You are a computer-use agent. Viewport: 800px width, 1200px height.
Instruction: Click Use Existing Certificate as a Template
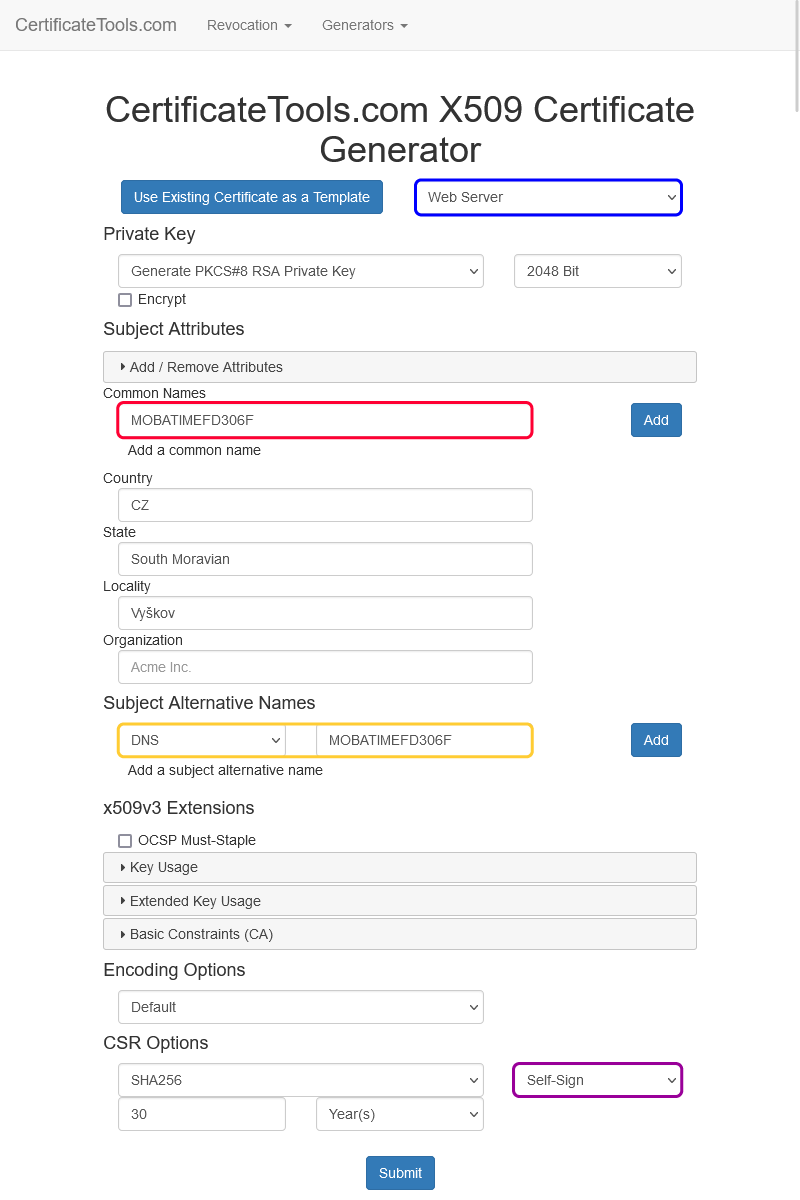tap(252, 197)
